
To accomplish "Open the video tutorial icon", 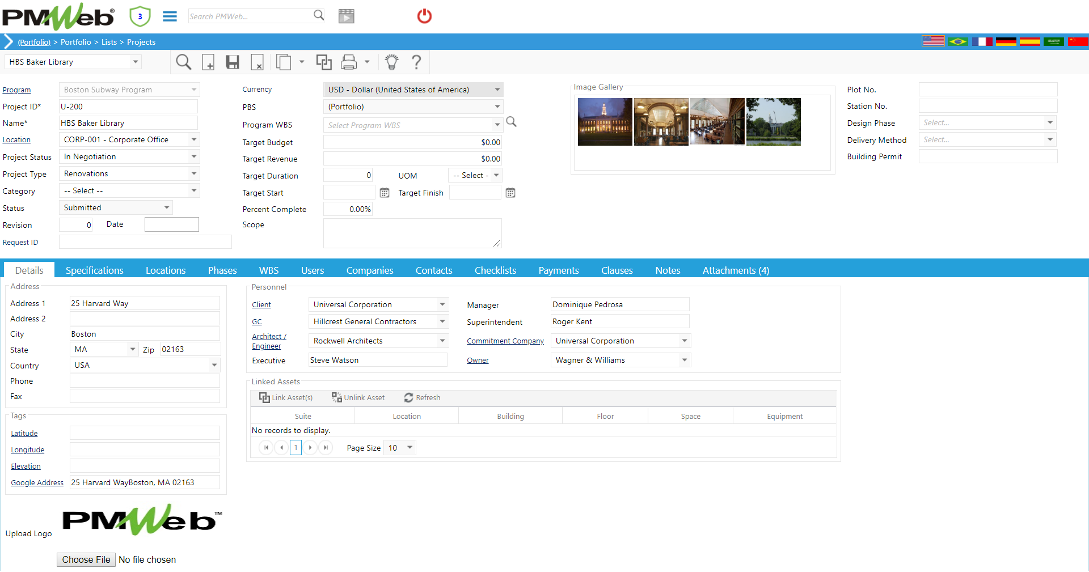I will tap(346, 16).
